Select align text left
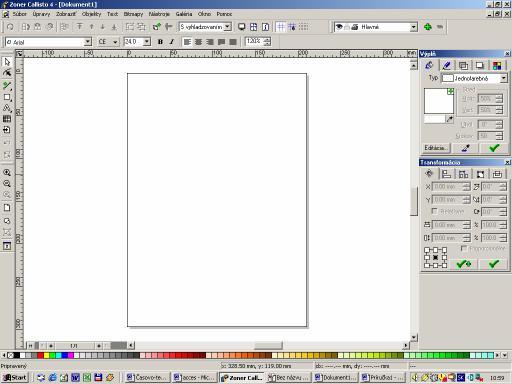Viewport: 512px width, 384px height. pos(187,42)
